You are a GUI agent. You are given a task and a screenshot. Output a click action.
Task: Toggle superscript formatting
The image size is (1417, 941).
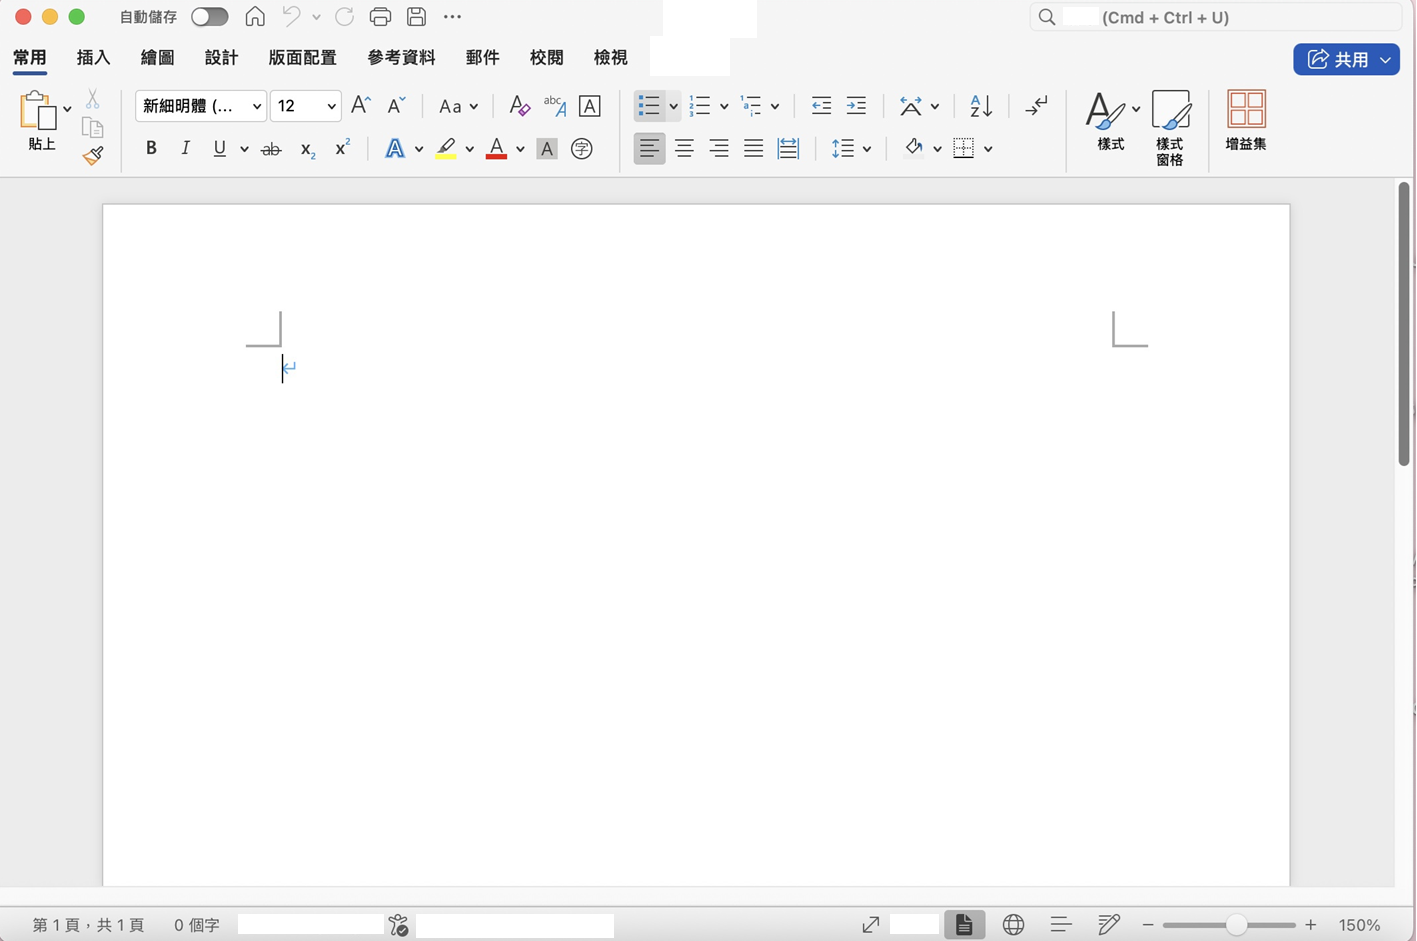pos(342,147)
